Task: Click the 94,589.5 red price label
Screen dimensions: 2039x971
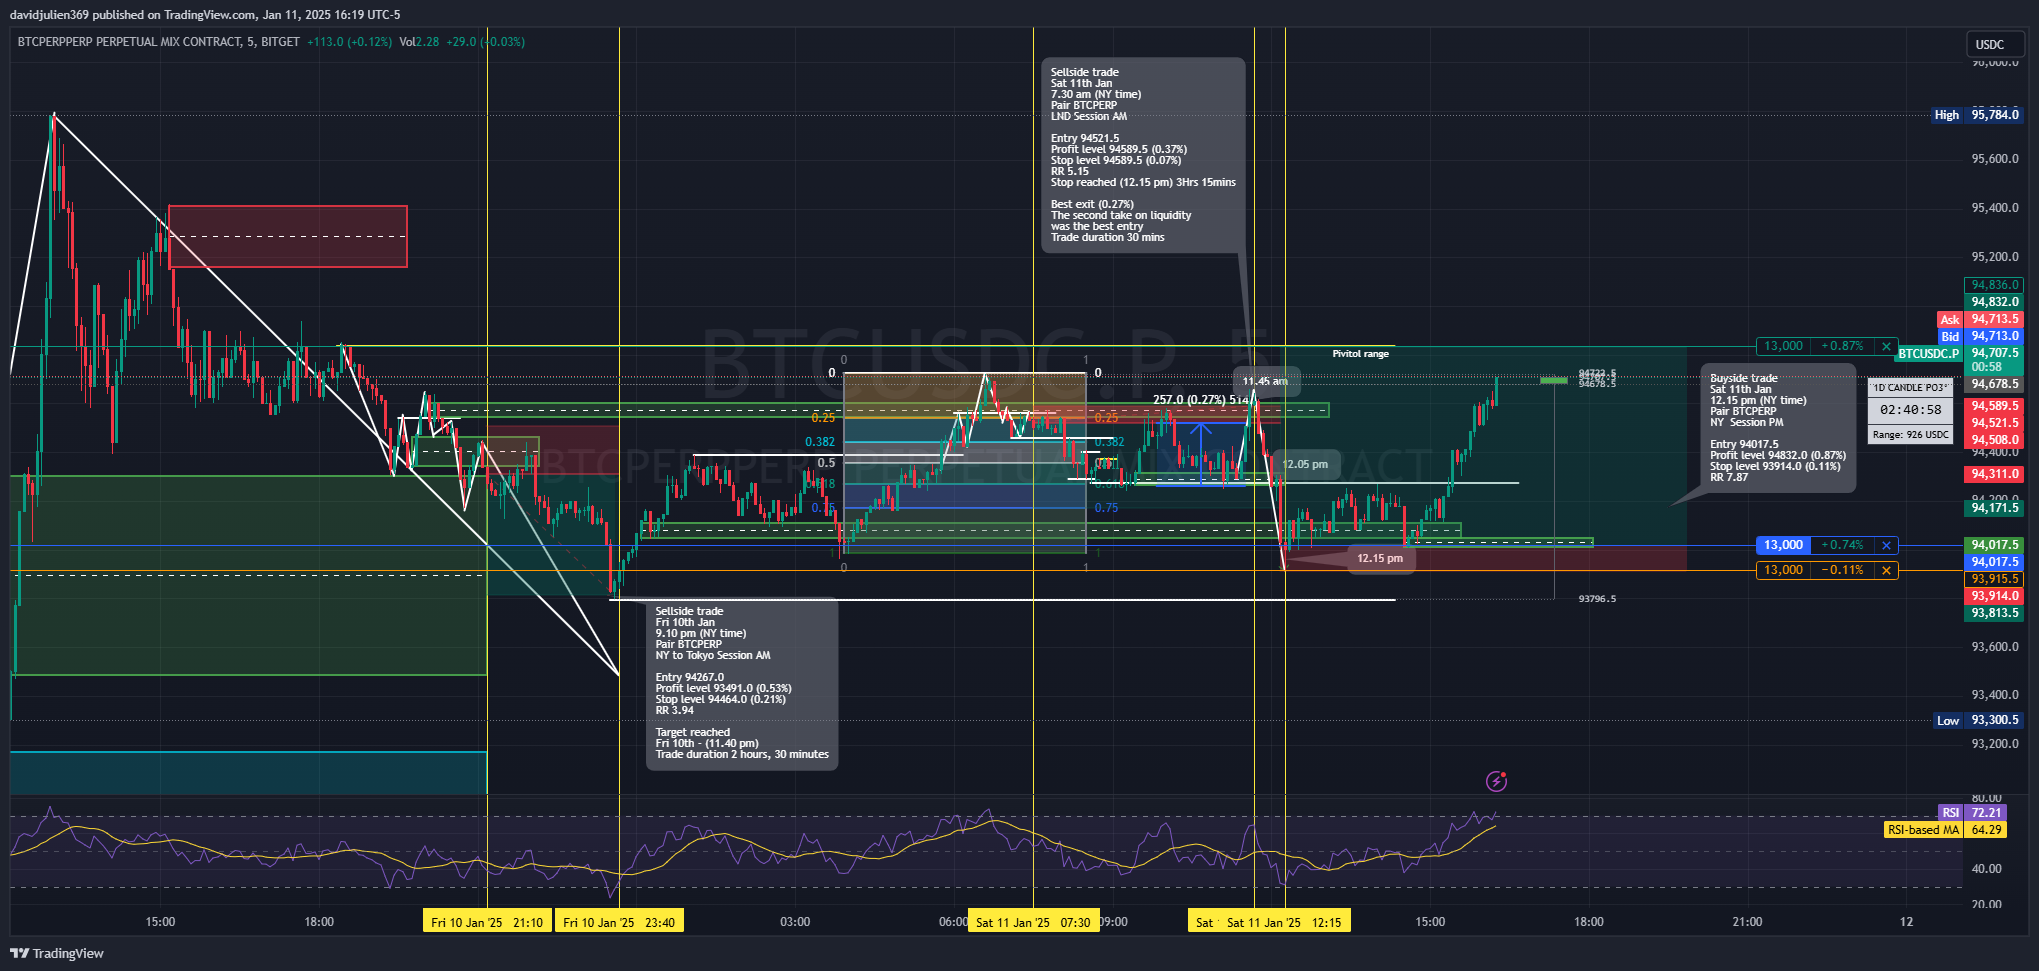Action: click(1994, 406)
